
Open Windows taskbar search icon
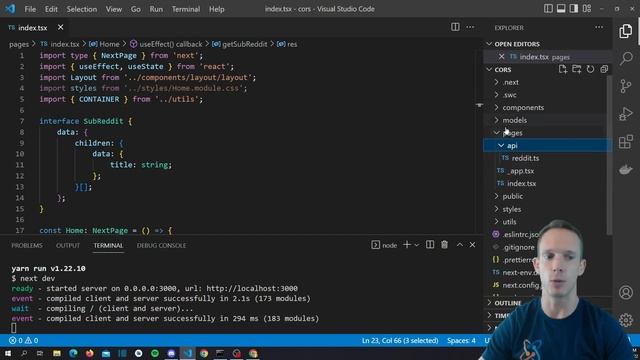tap(24, 353)
